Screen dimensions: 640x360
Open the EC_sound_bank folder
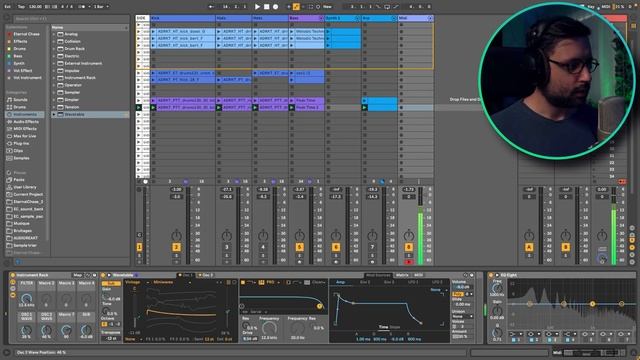(28, 209)
